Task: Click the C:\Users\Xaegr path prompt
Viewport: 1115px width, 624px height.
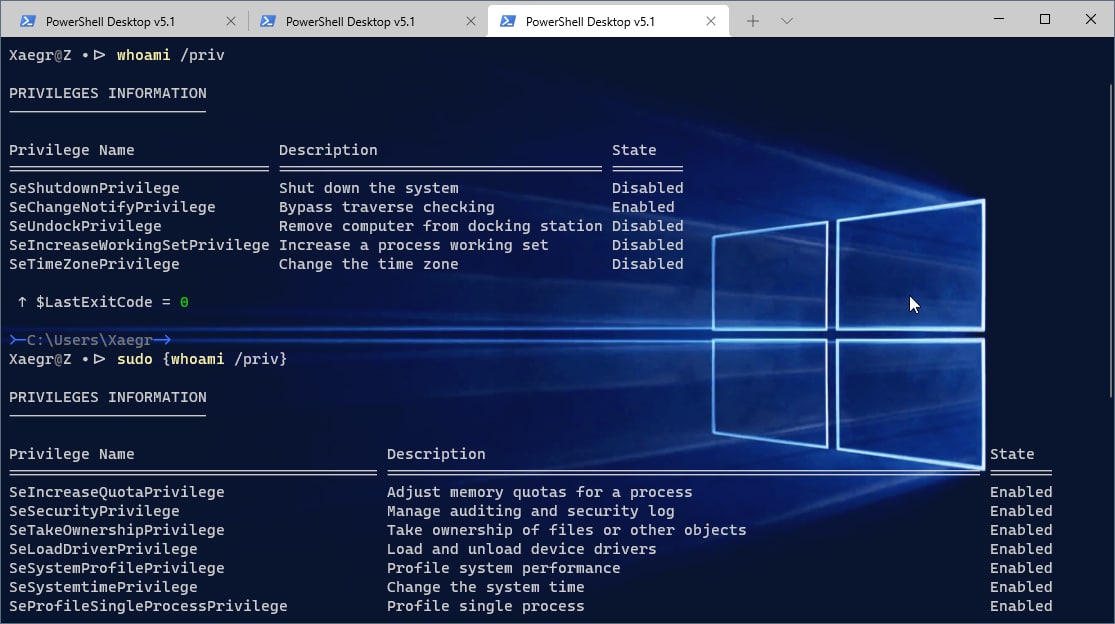Action: pyautogui.click(x=90, y=340)
